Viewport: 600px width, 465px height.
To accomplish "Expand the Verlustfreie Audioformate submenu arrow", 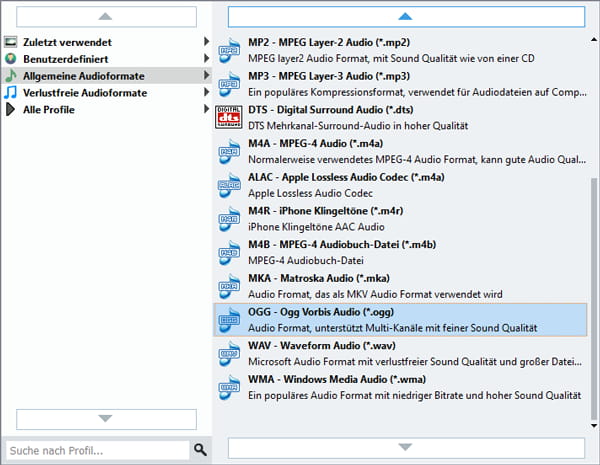I will (207, 92).
